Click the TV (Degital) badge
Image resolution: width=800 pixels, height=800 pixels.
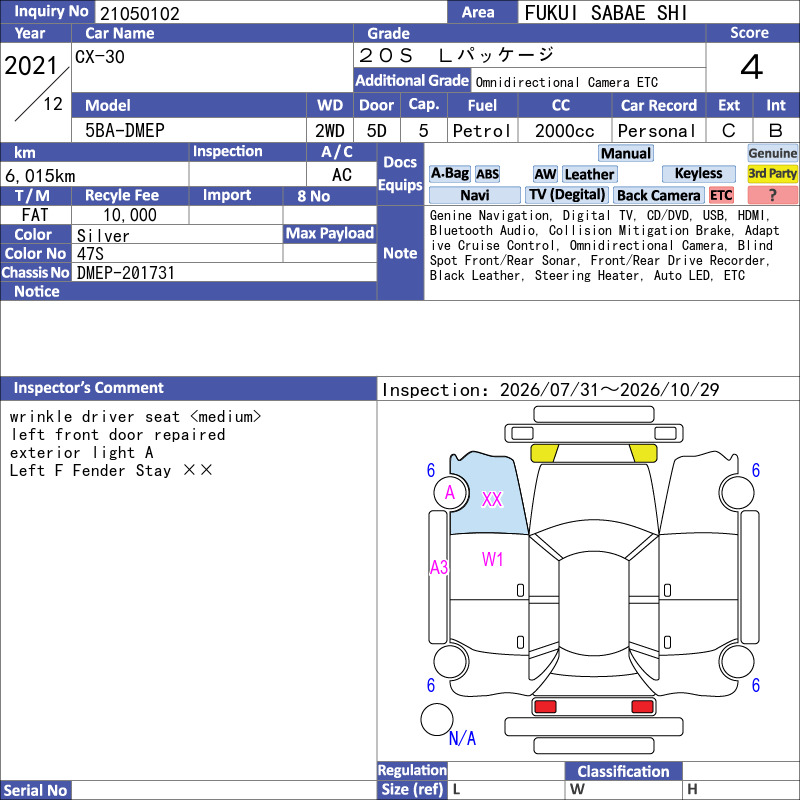click(567, 195)
